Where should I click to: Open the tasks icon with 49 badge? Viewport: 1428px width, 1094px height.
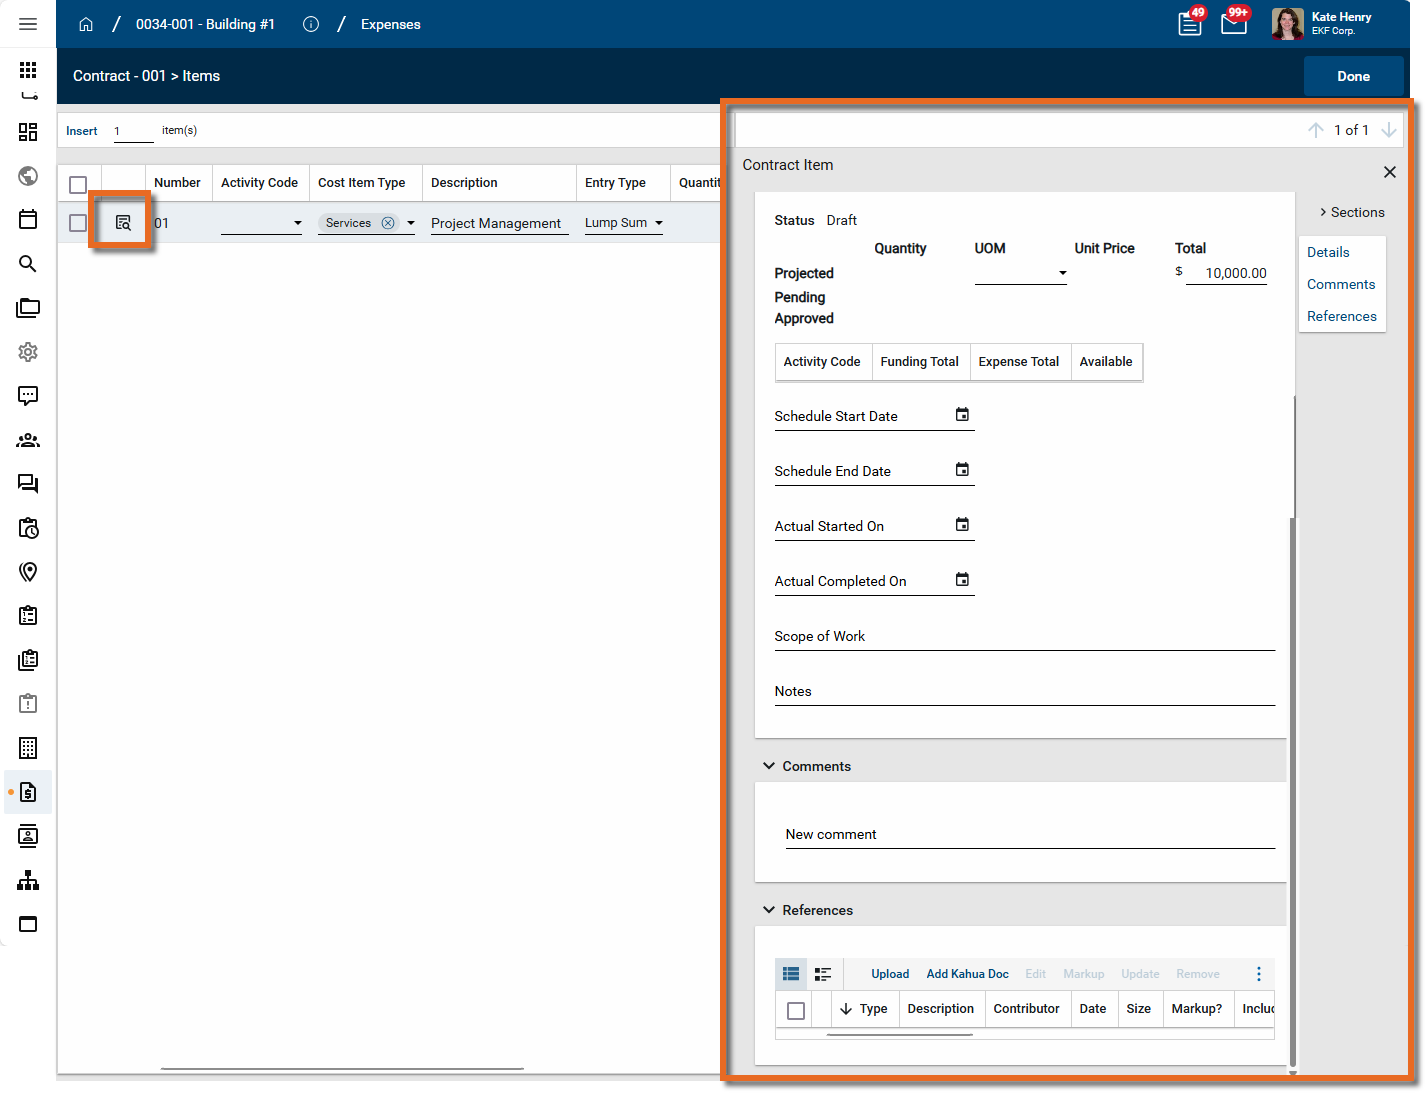(x=1190, y=24)
